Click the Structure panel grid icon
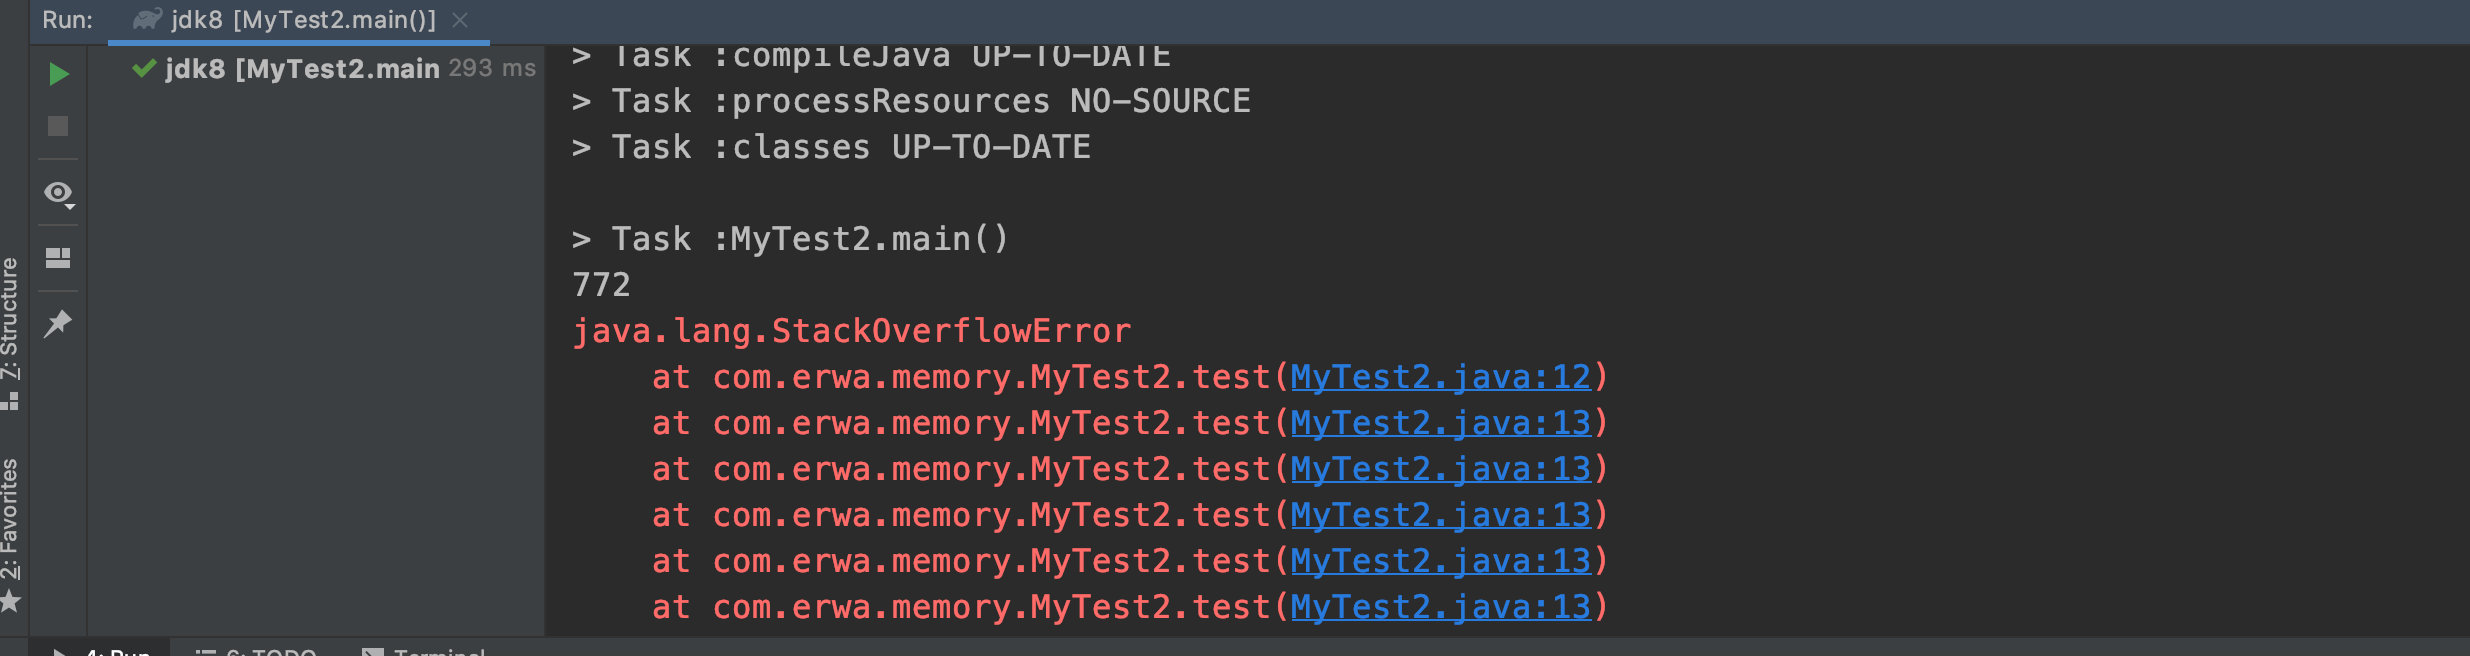Image resolution: width=2470 pixels, height=656 pixels. click(10, 400)
